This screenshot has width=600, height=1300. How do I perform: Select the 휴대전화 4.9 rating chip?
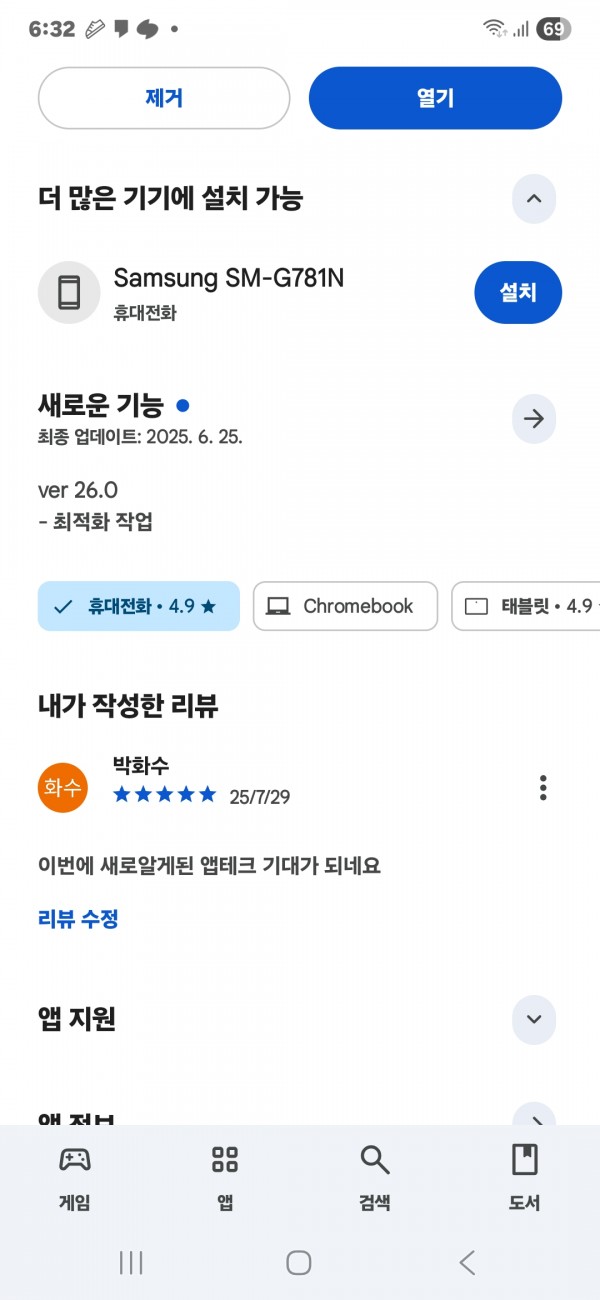pyautogui.click(x=139, y=606)
